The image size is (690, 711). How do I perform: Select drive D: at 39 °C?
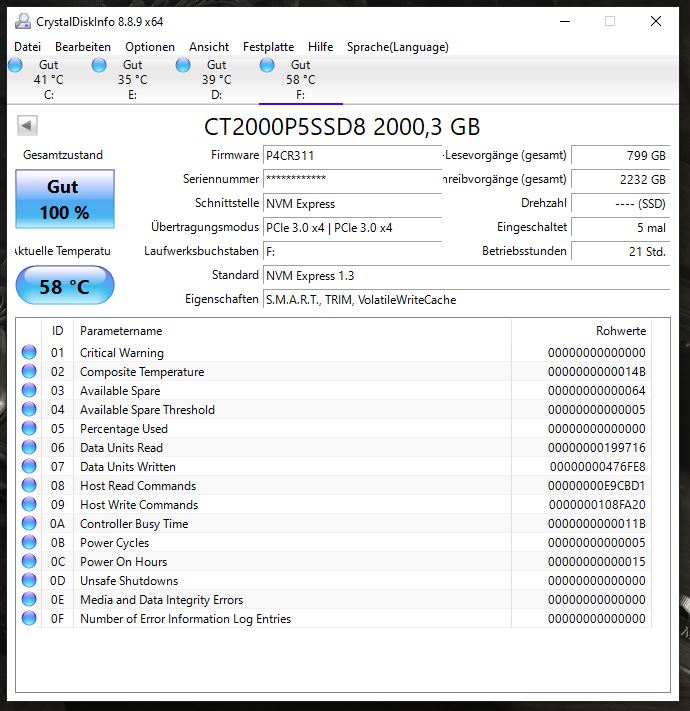[x=216, y=80]
